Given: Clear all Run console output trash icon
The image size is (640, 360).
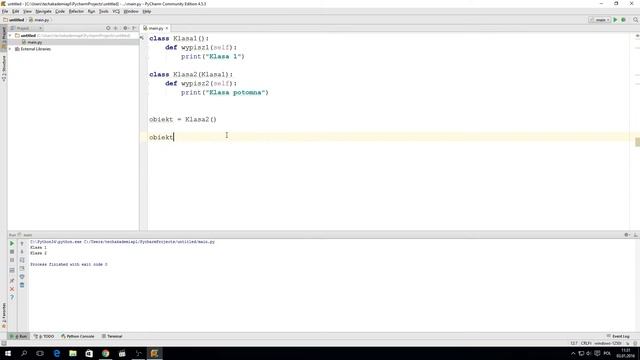Looking at the screenshot, I should [x=22, y=285].
